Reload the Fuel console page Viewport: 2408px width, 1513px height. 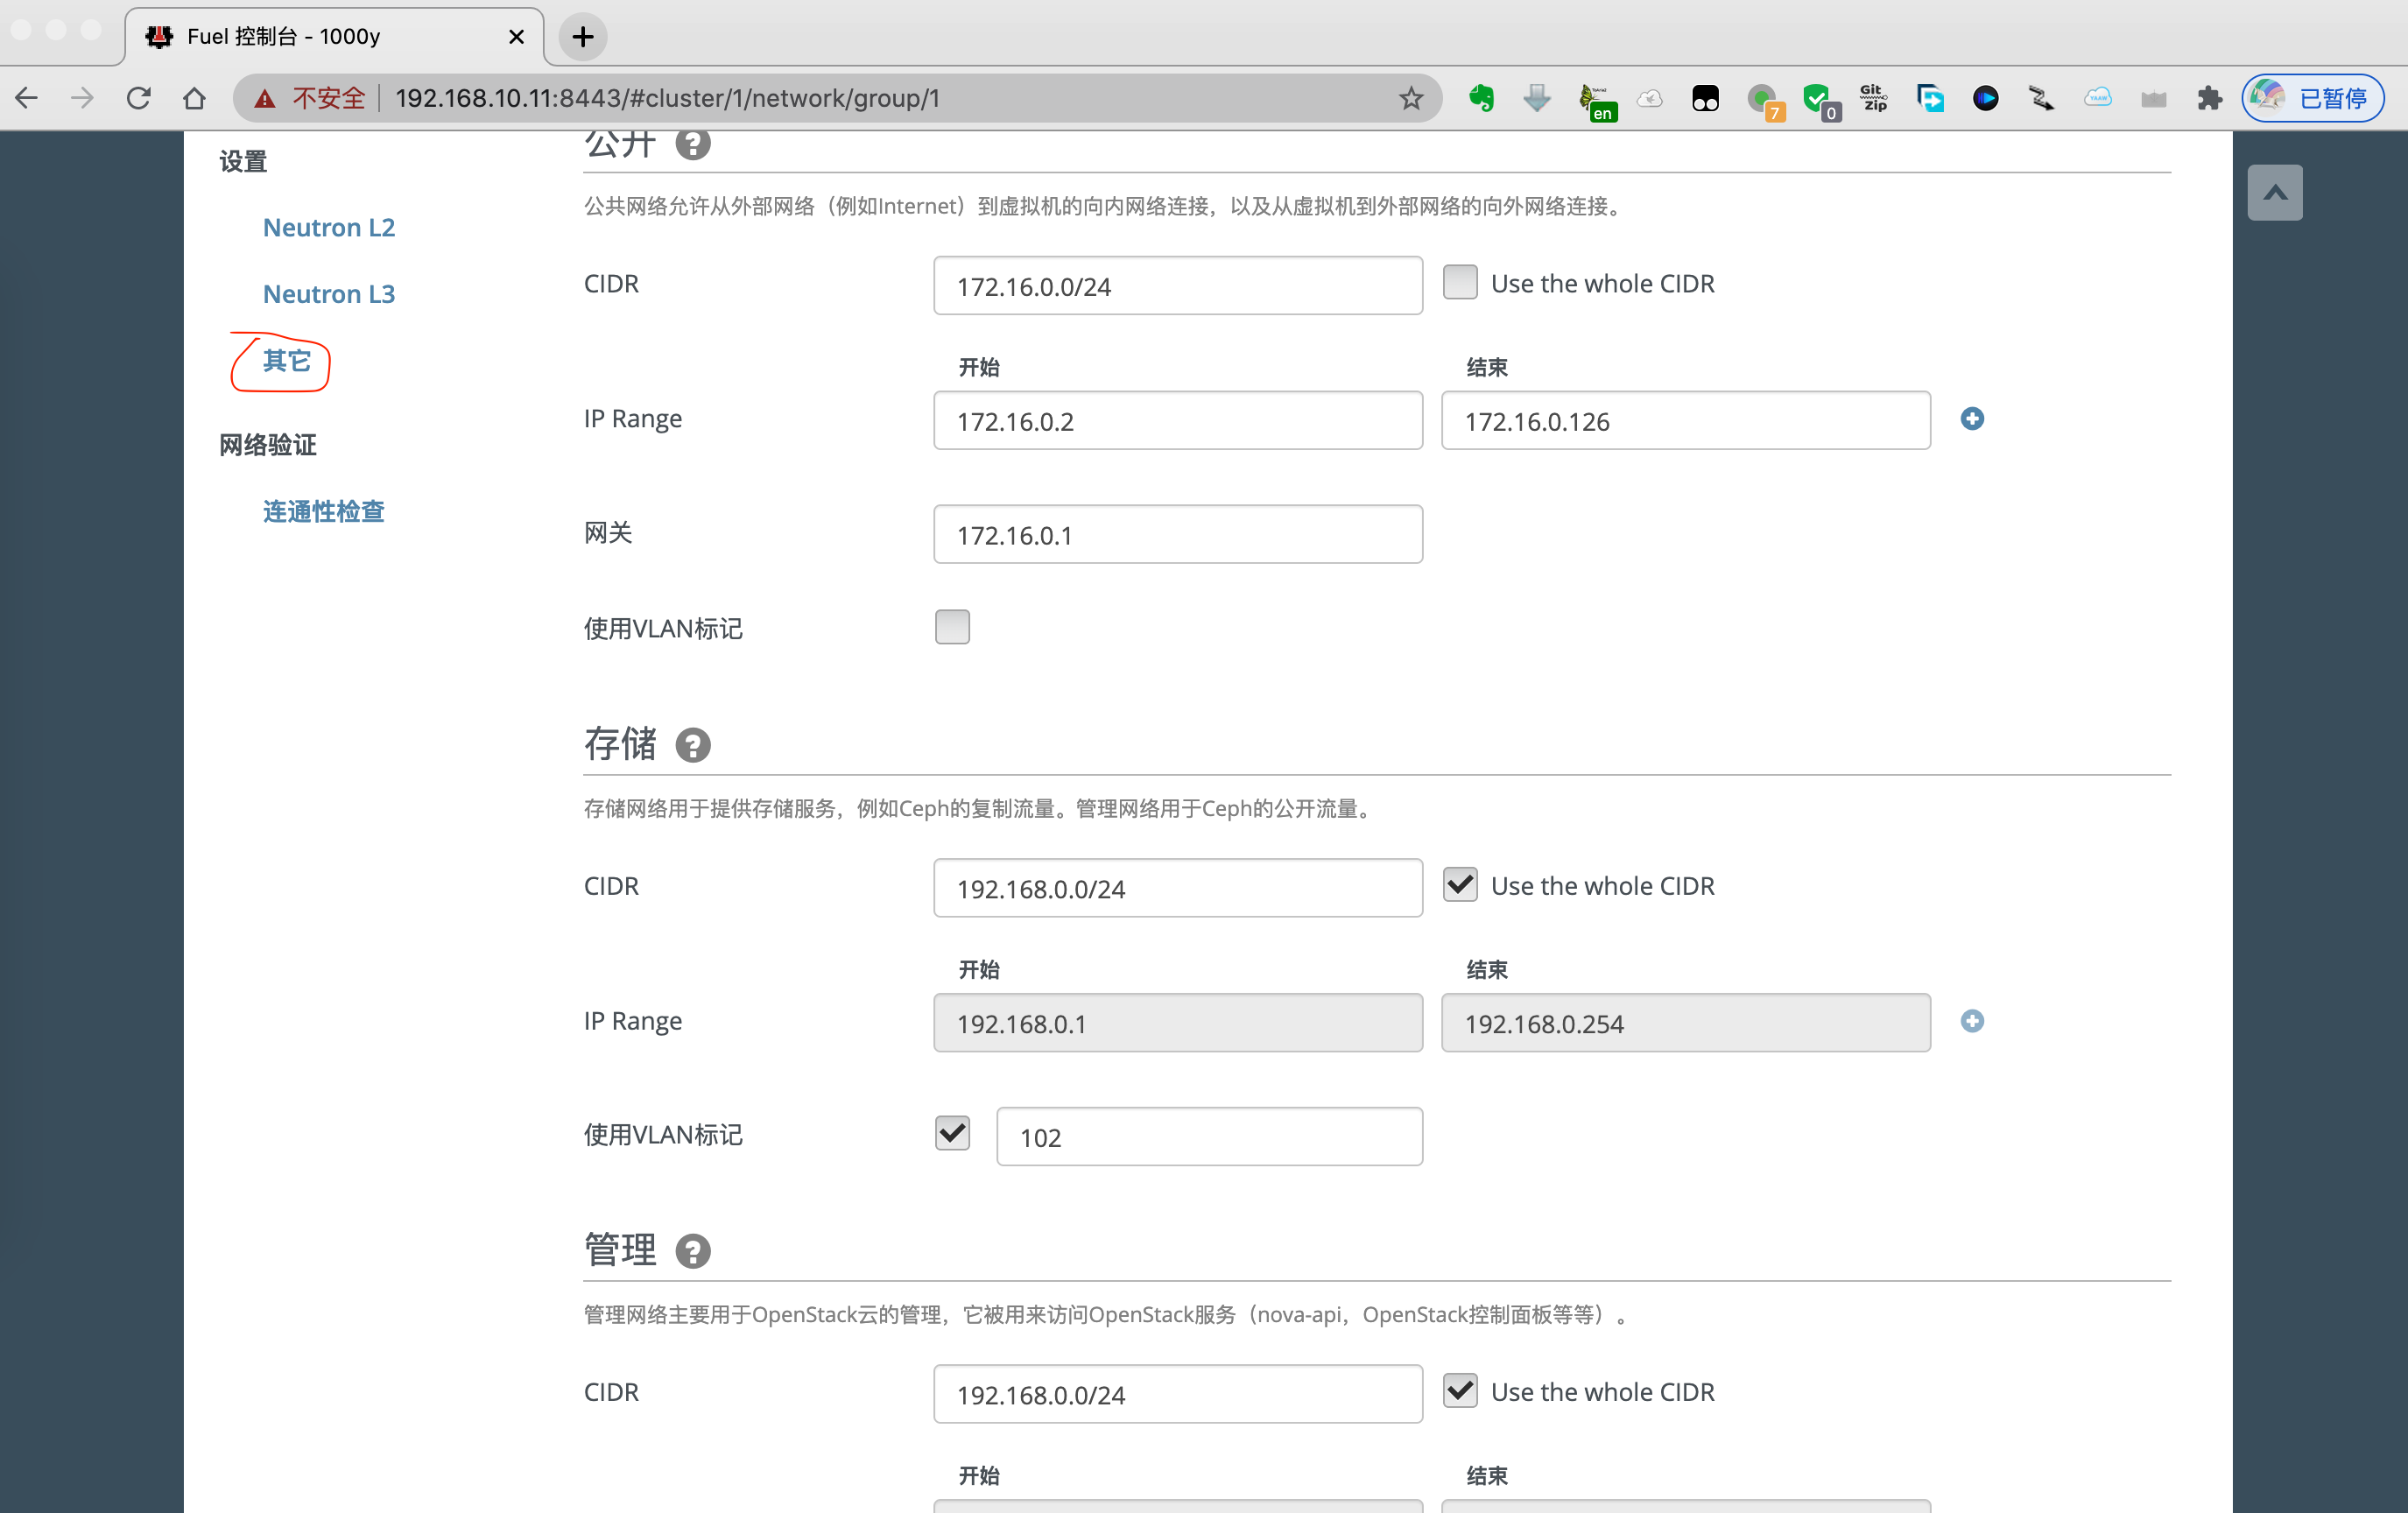(139, 98)
